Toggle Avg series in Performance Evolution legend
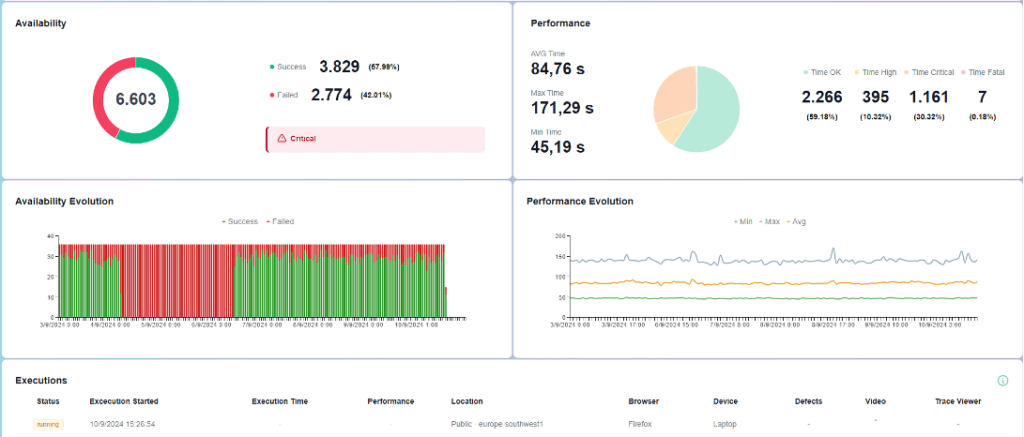Image resolution: width=1024 pixels, height=437 pixels. tap(797, 221)
